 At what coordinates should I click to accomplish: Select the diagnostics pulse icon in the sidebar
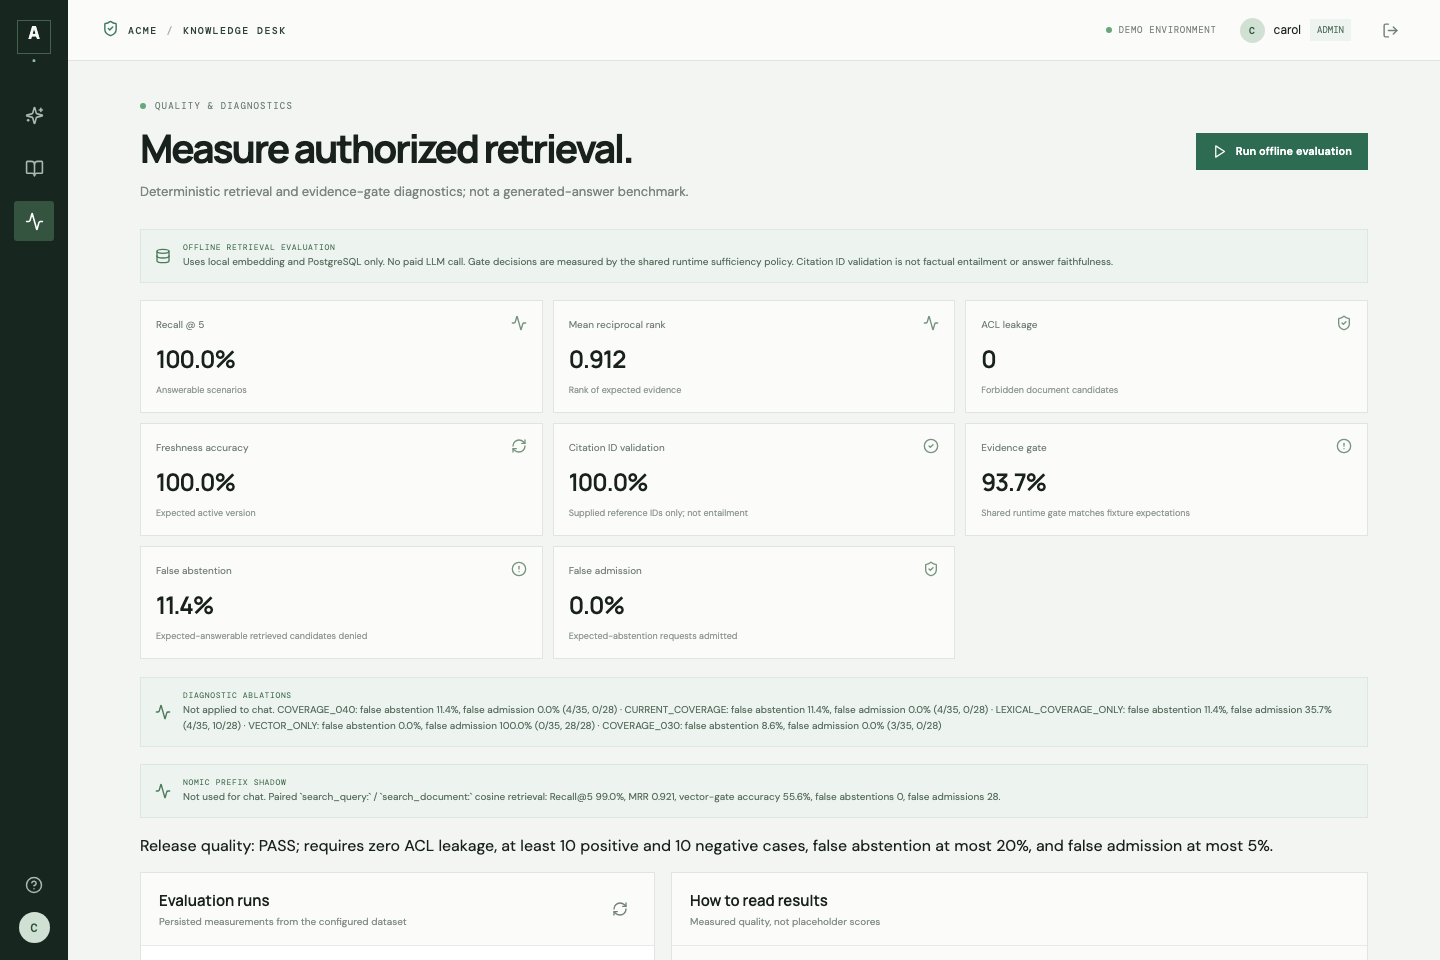point(34,221)
